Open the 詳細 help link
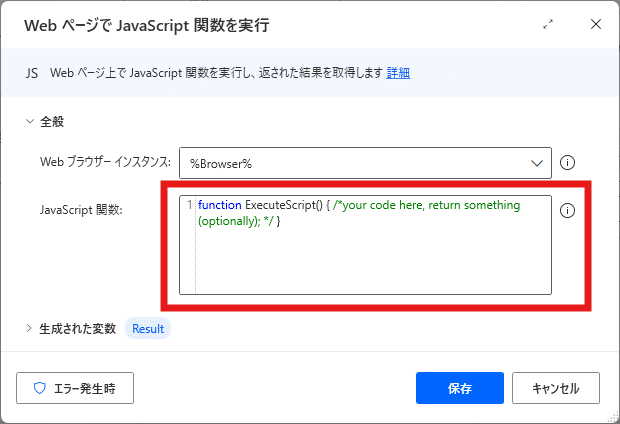Screen dimensions: 620x424 coord(398,73)
